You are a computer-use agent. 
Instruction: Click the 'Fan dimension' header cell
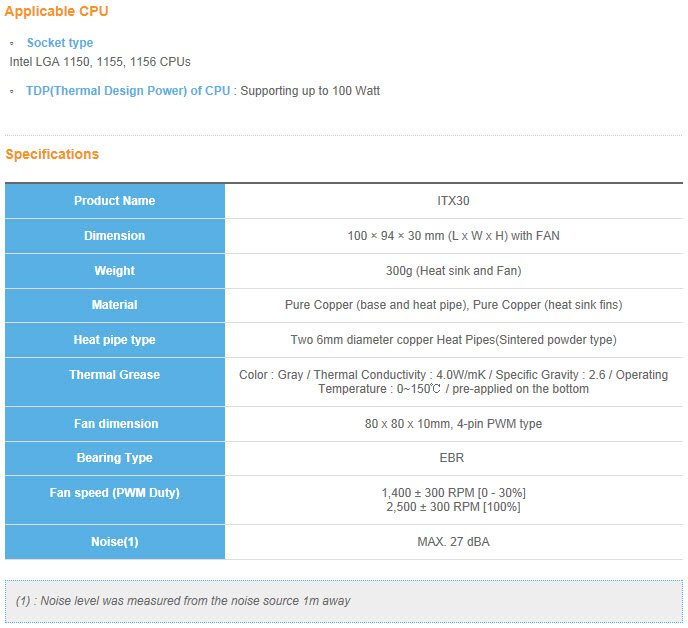115,424
